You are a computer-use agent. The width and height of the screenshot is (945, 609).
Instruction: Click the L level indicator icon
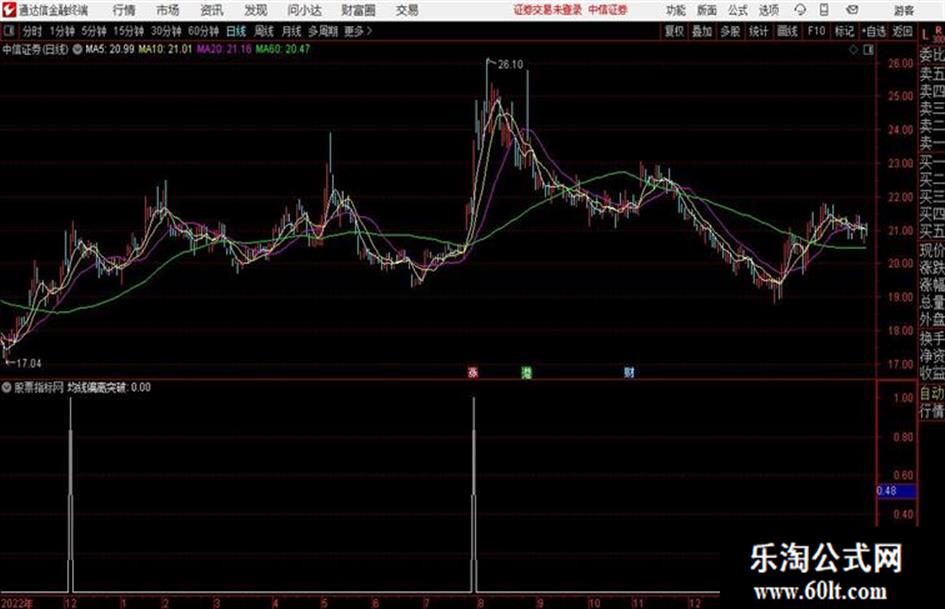click(x=925, y=35)
